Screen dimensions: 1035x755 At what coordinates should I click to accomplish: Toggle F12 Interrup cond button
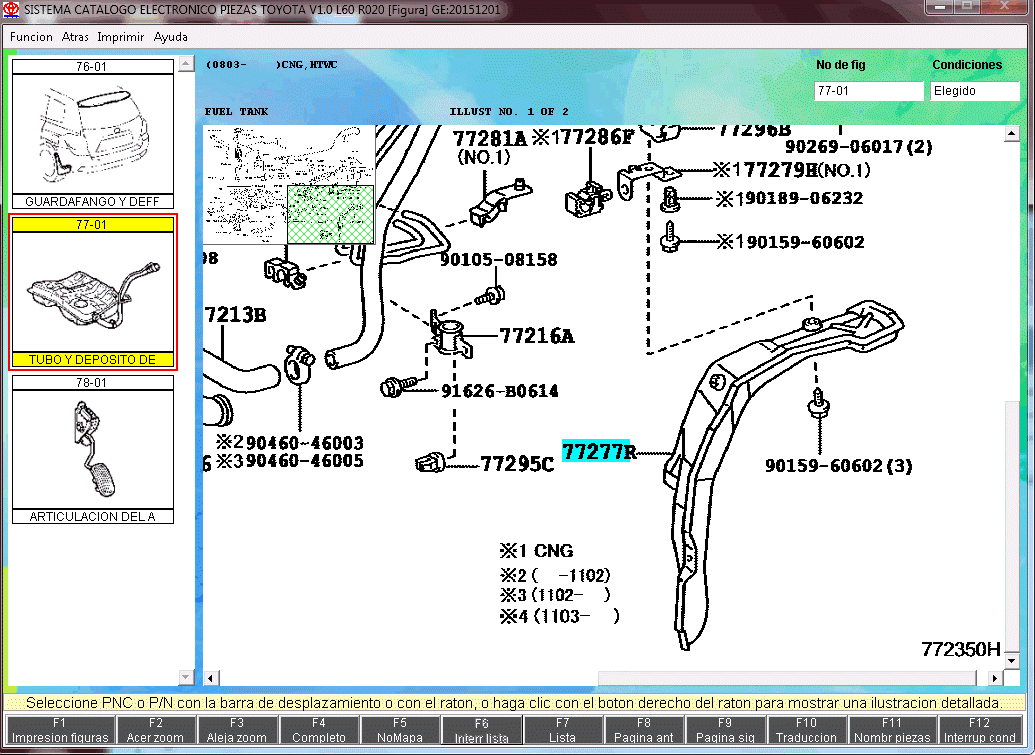[980, 731]
